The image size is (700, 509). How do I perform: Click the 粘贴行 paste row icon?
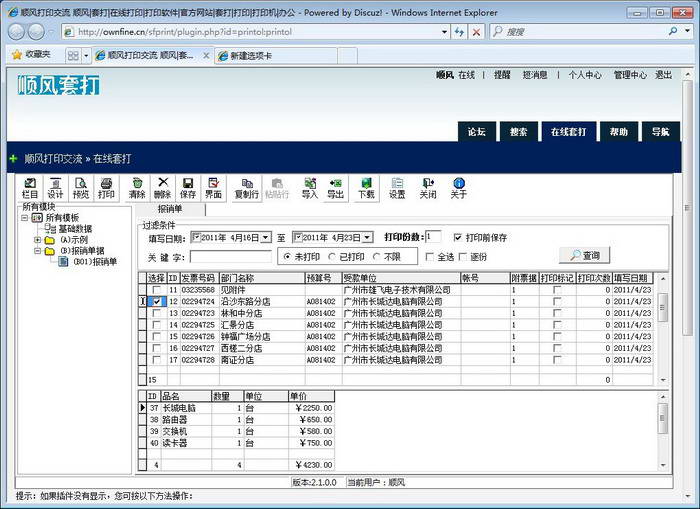pyautogui.click(x=277, y=188)
